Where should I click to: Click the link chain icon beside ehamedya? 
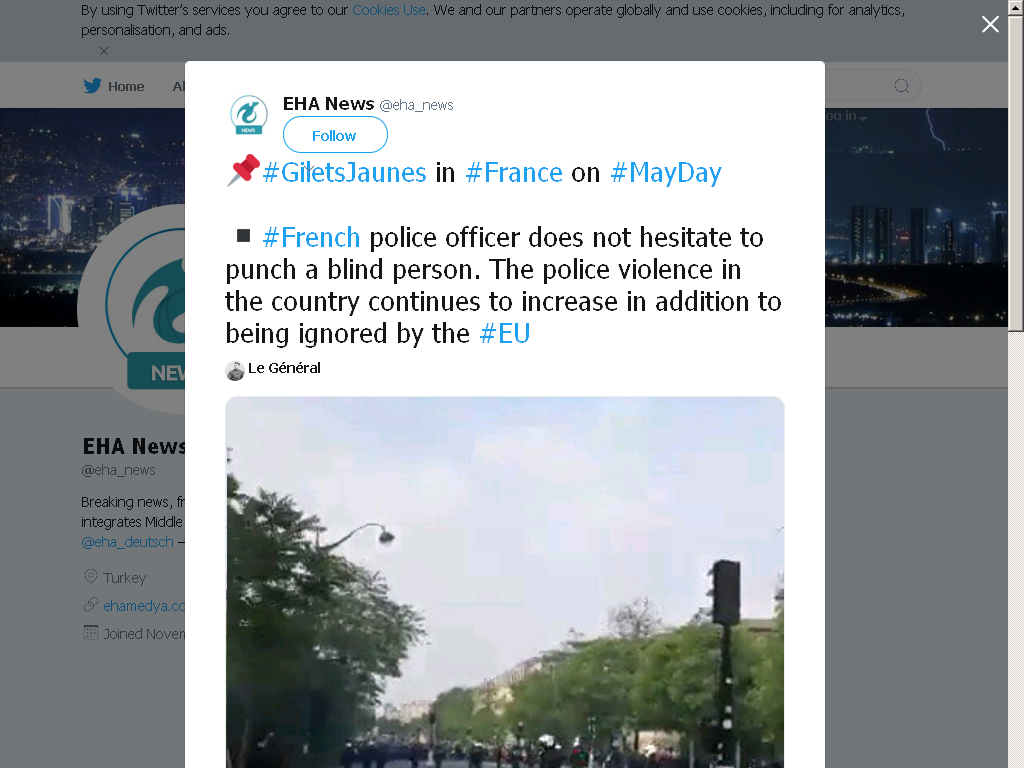coord(91,605)
